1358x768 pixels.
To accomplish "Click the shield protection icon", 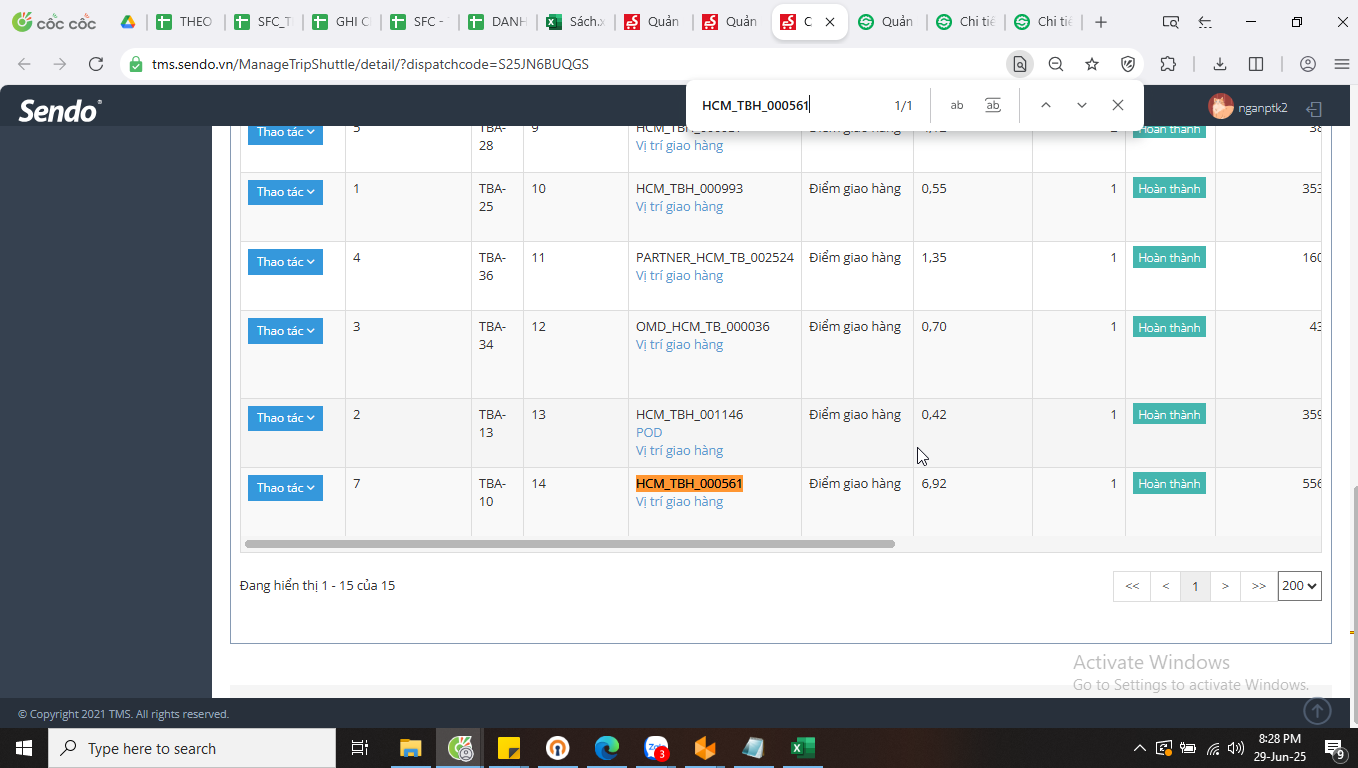I will (x=1128, y=64).
